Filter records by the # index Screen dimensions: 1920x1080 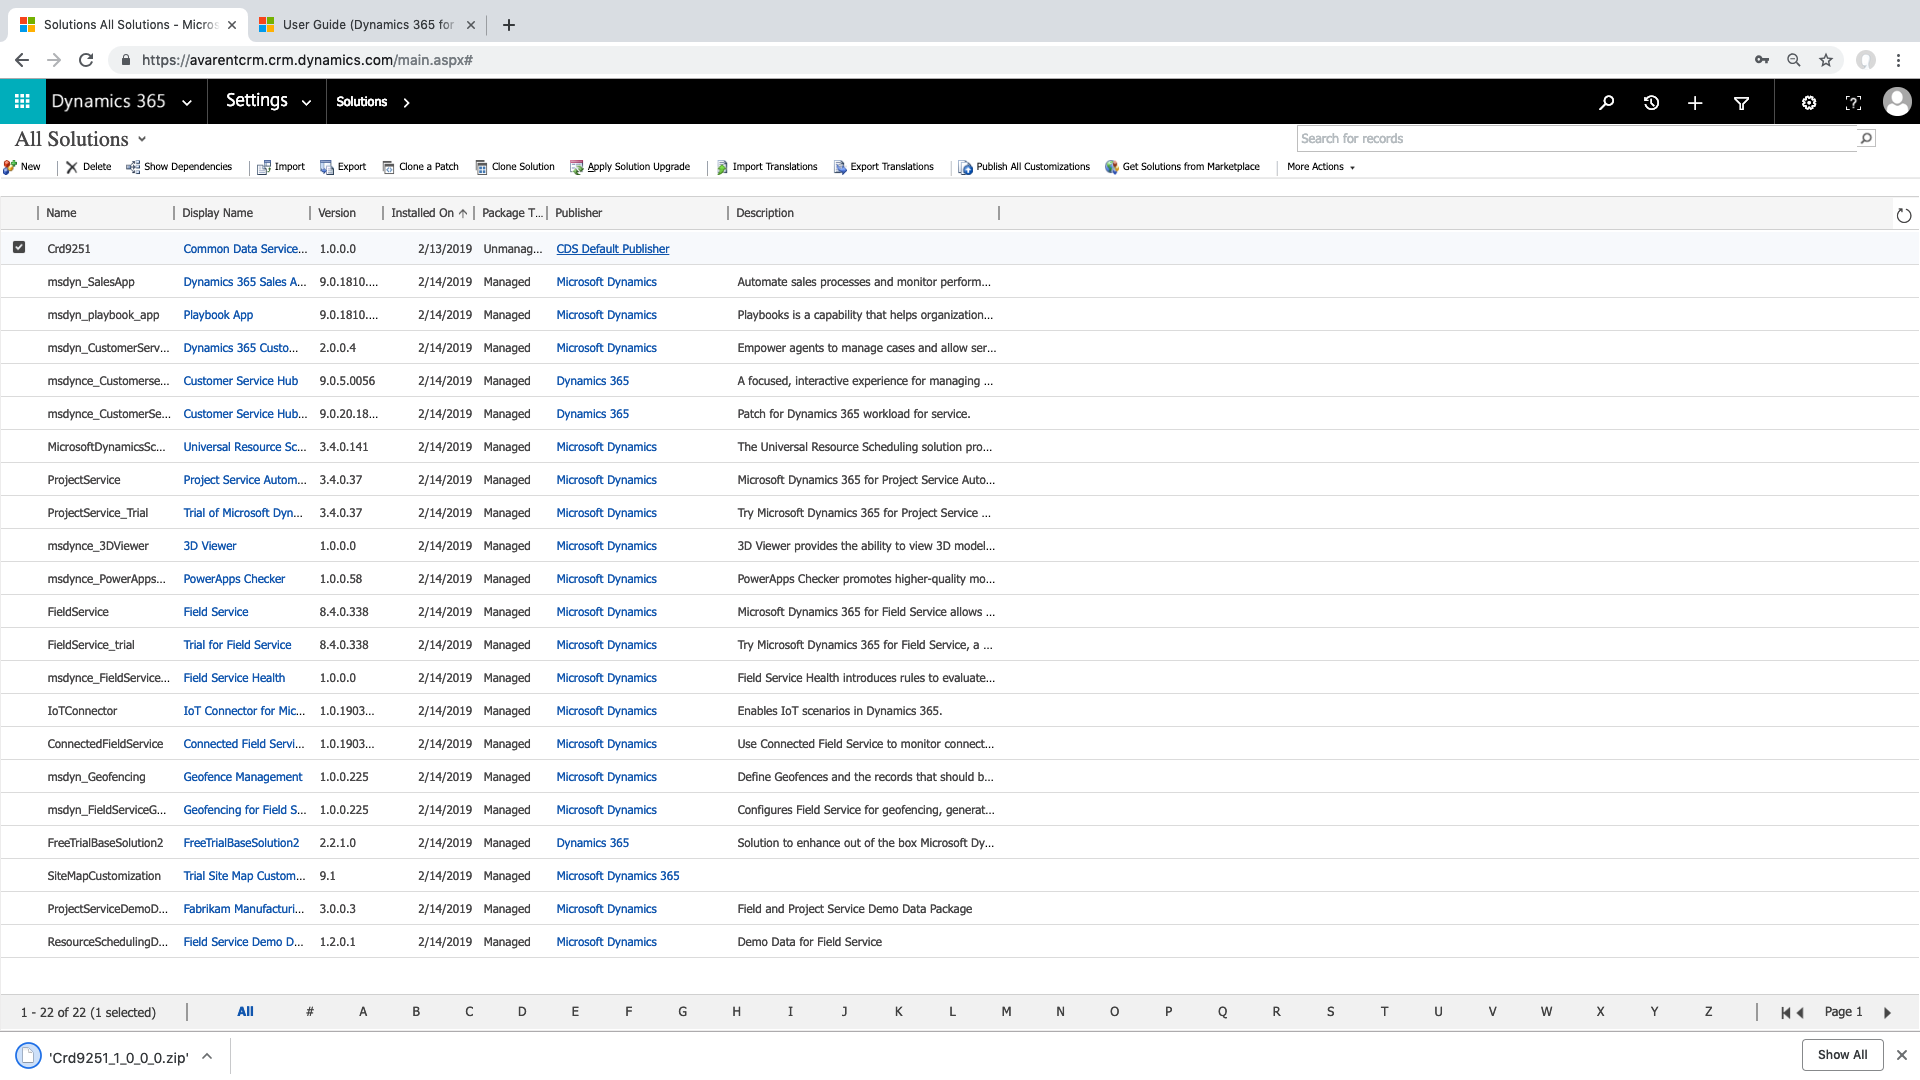(x=310, y=1012)
